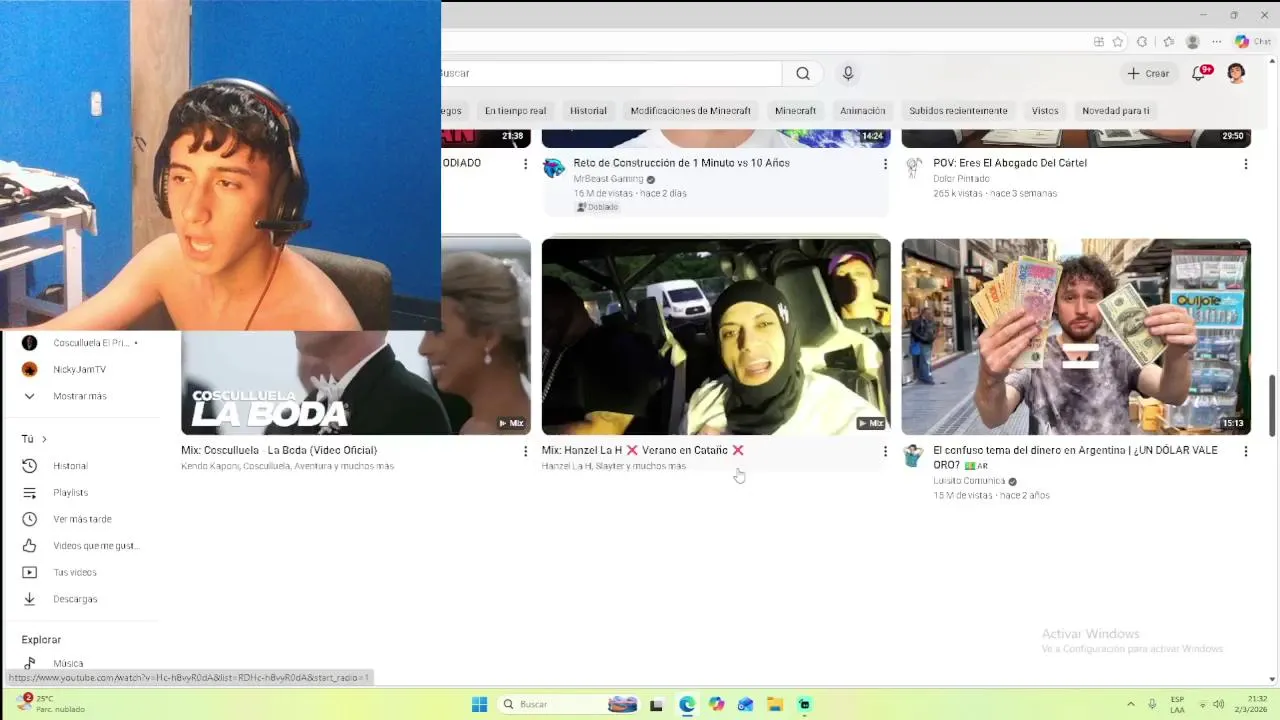Open the Cosculluela La Boda thumbnail
1280x720 pixels.
tap(356, 383)
